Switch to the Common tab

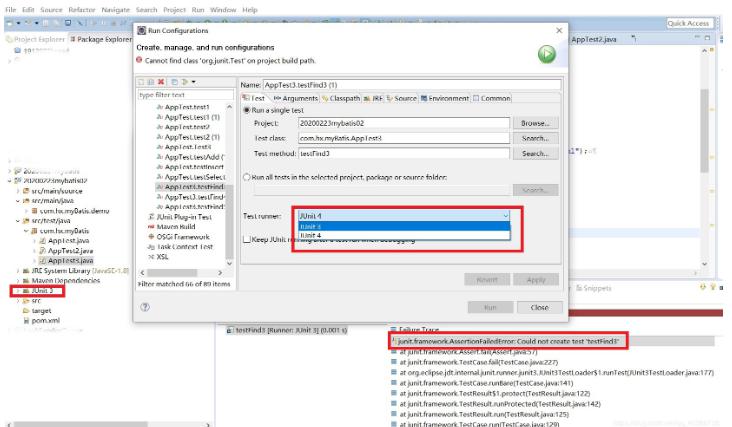pyautogui.click(x=492, y=98)
